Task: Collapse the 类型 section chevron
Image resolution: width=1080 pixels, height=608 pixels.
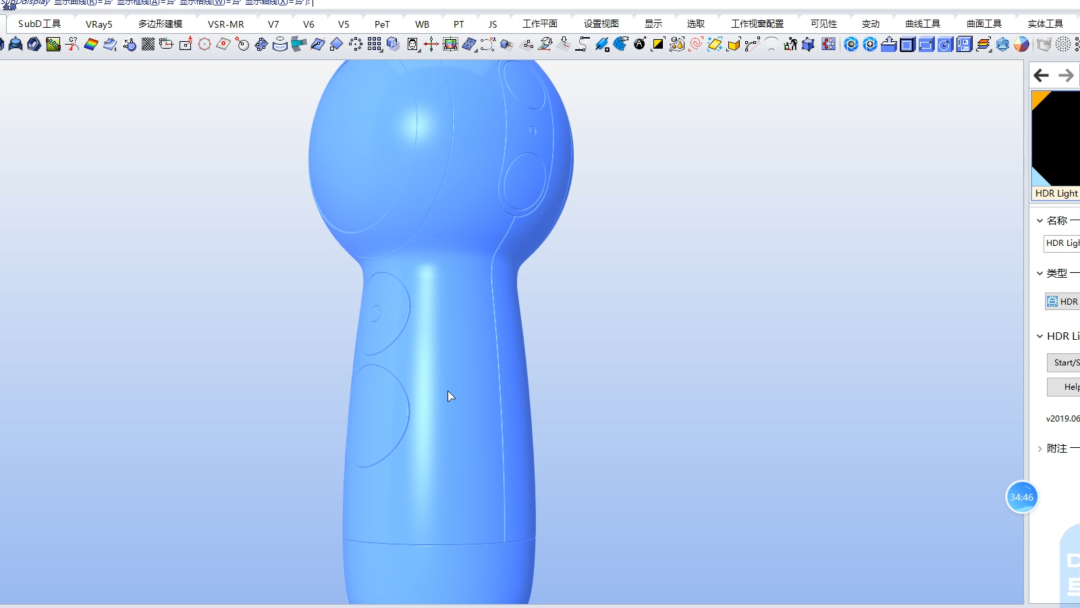Action: click(x=1039, y=273)
